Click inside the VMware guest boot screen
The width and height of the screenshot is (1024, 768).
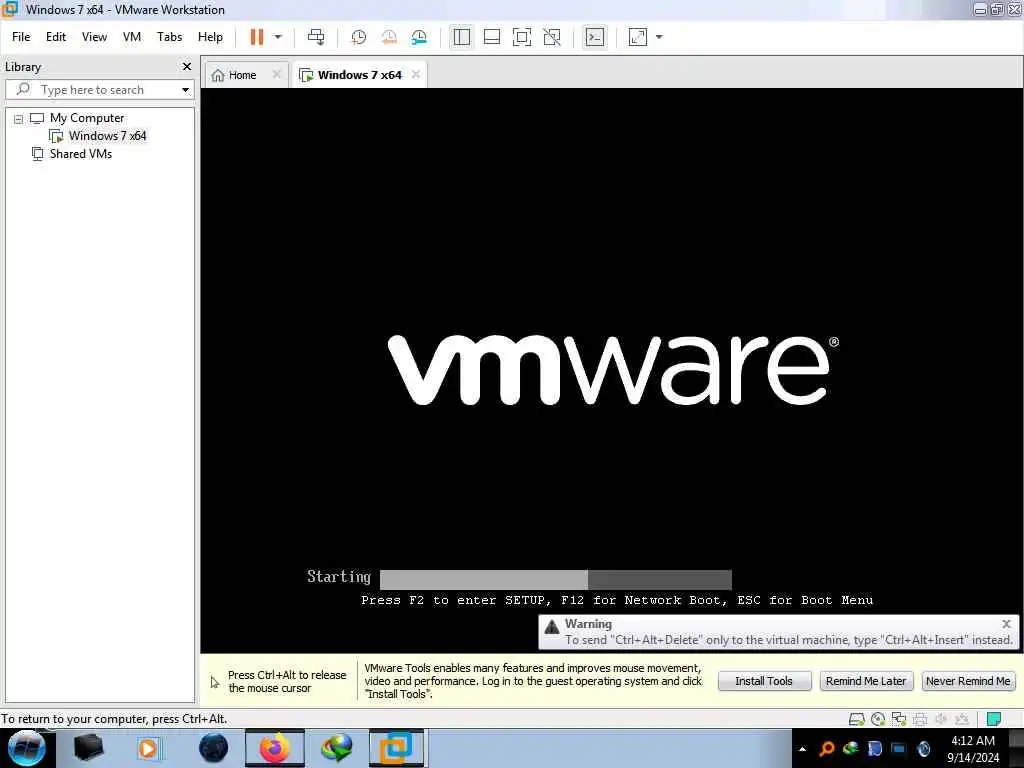coord(612,370)
